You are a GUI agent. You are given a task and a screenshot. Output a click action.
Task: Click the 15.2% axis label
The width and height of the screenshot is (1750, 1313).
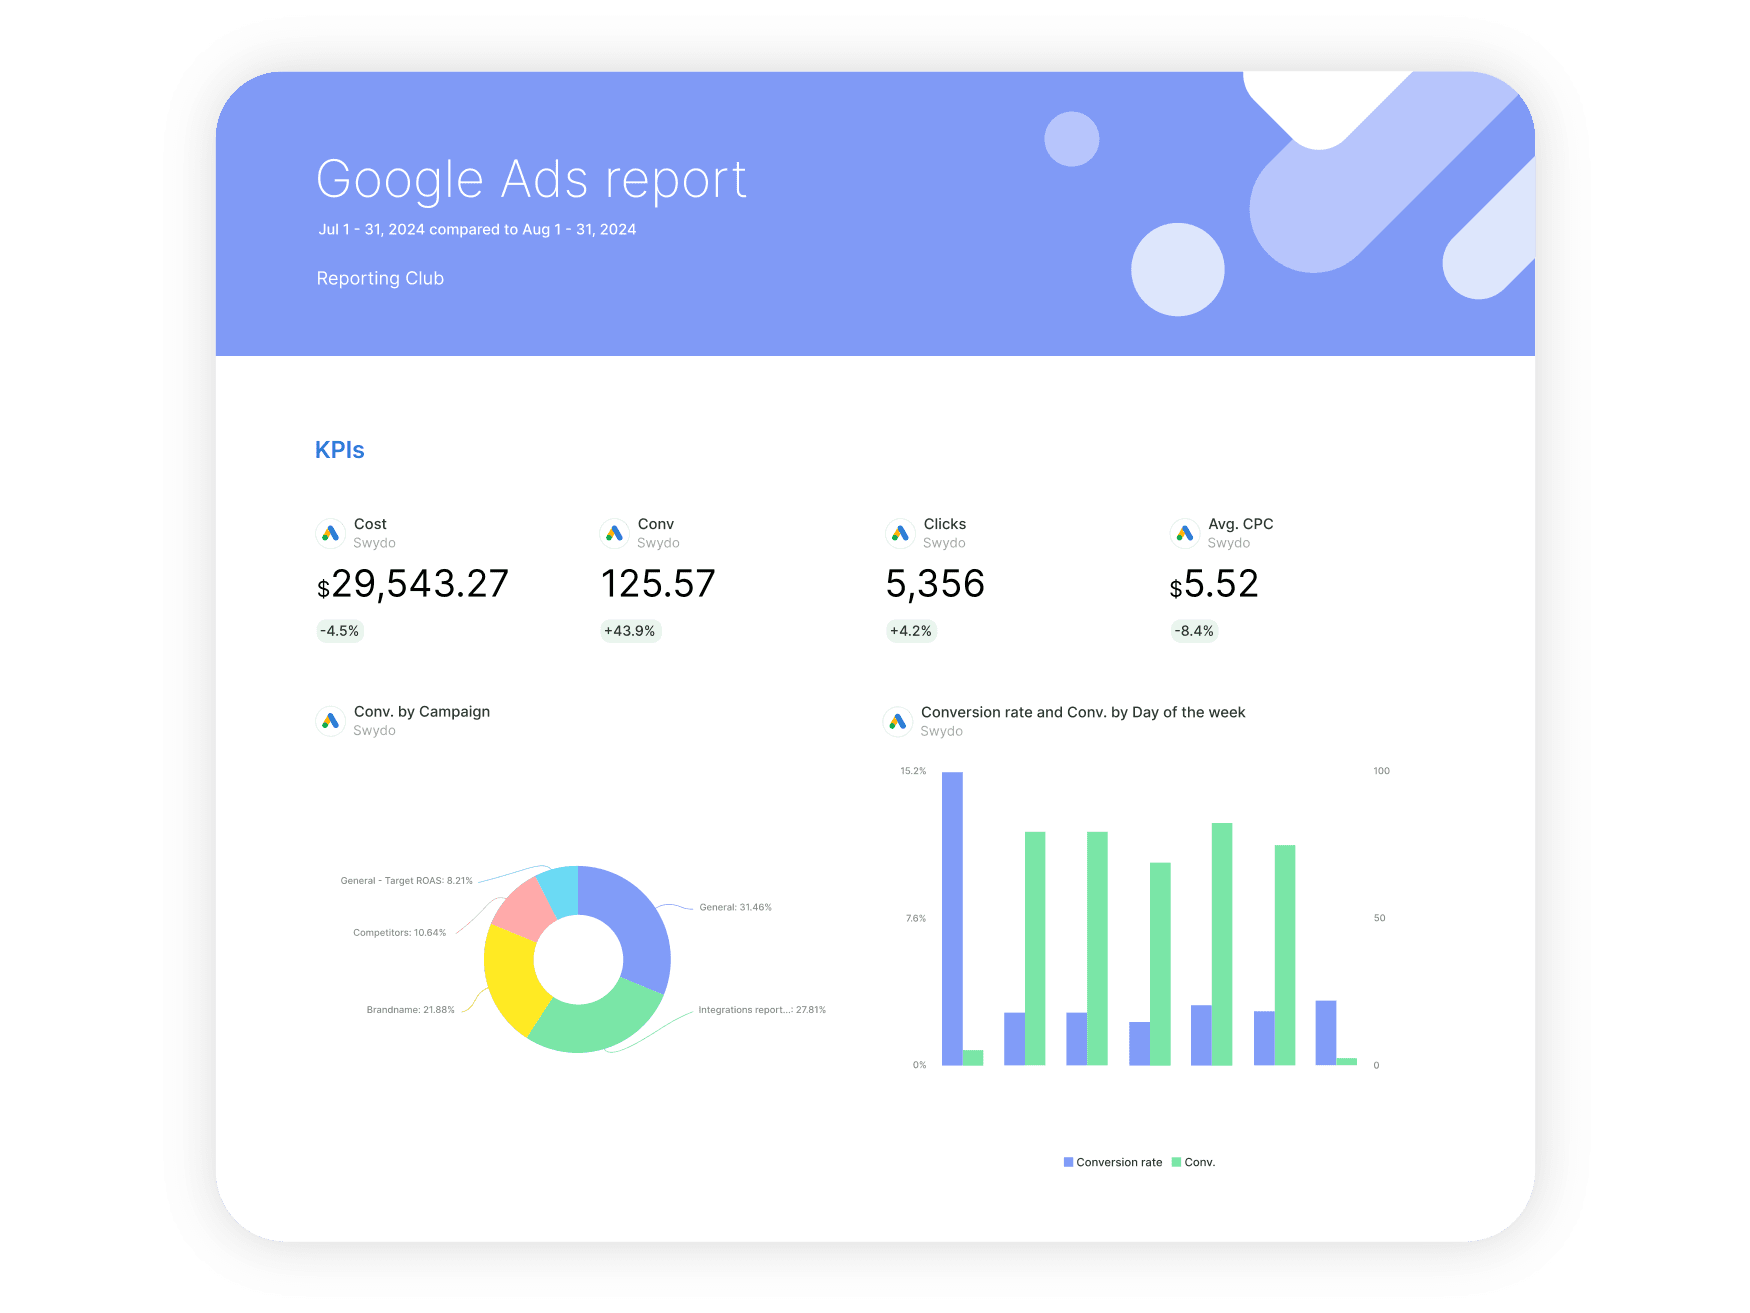pos(913,771)
